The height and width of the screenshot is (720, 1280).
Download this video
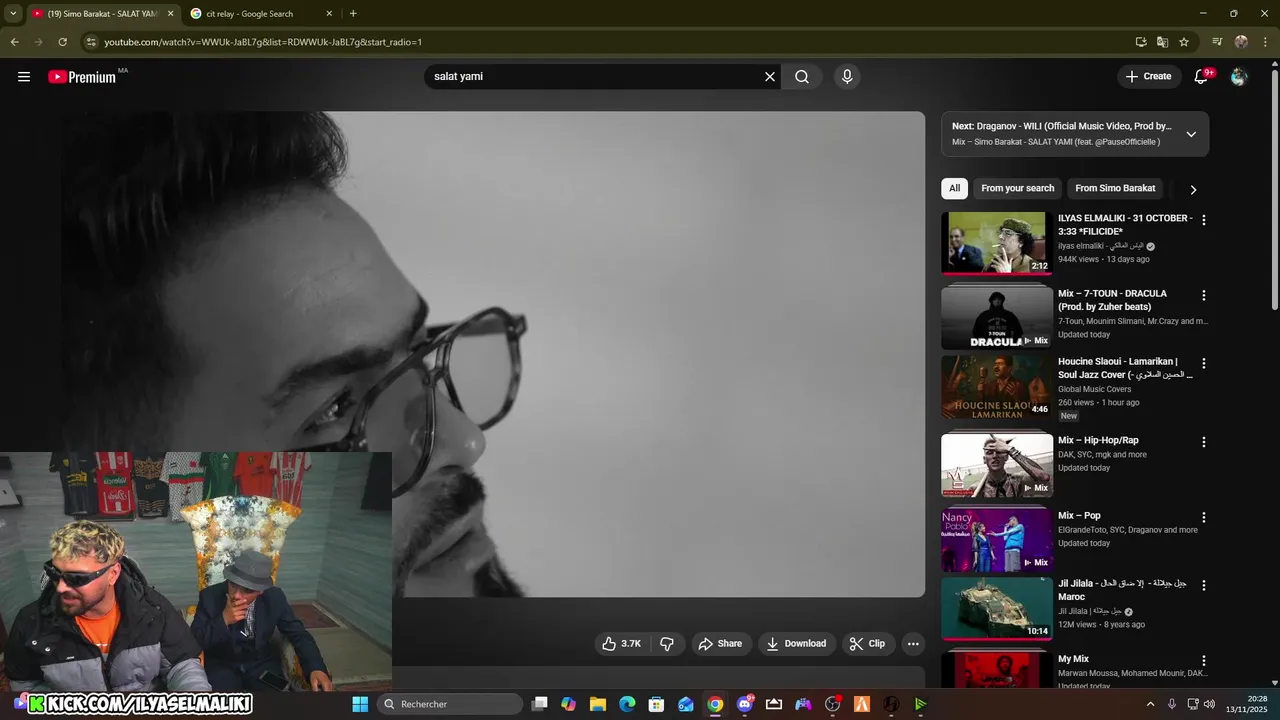tap(796, 644)
